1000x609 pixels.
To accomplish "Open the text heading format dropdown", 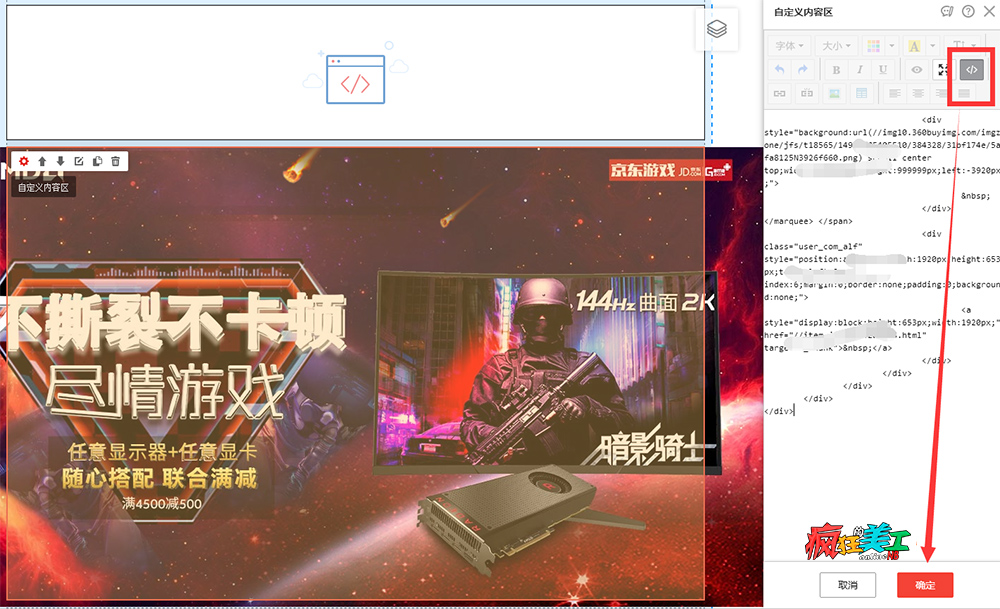I will coord(963,45).
